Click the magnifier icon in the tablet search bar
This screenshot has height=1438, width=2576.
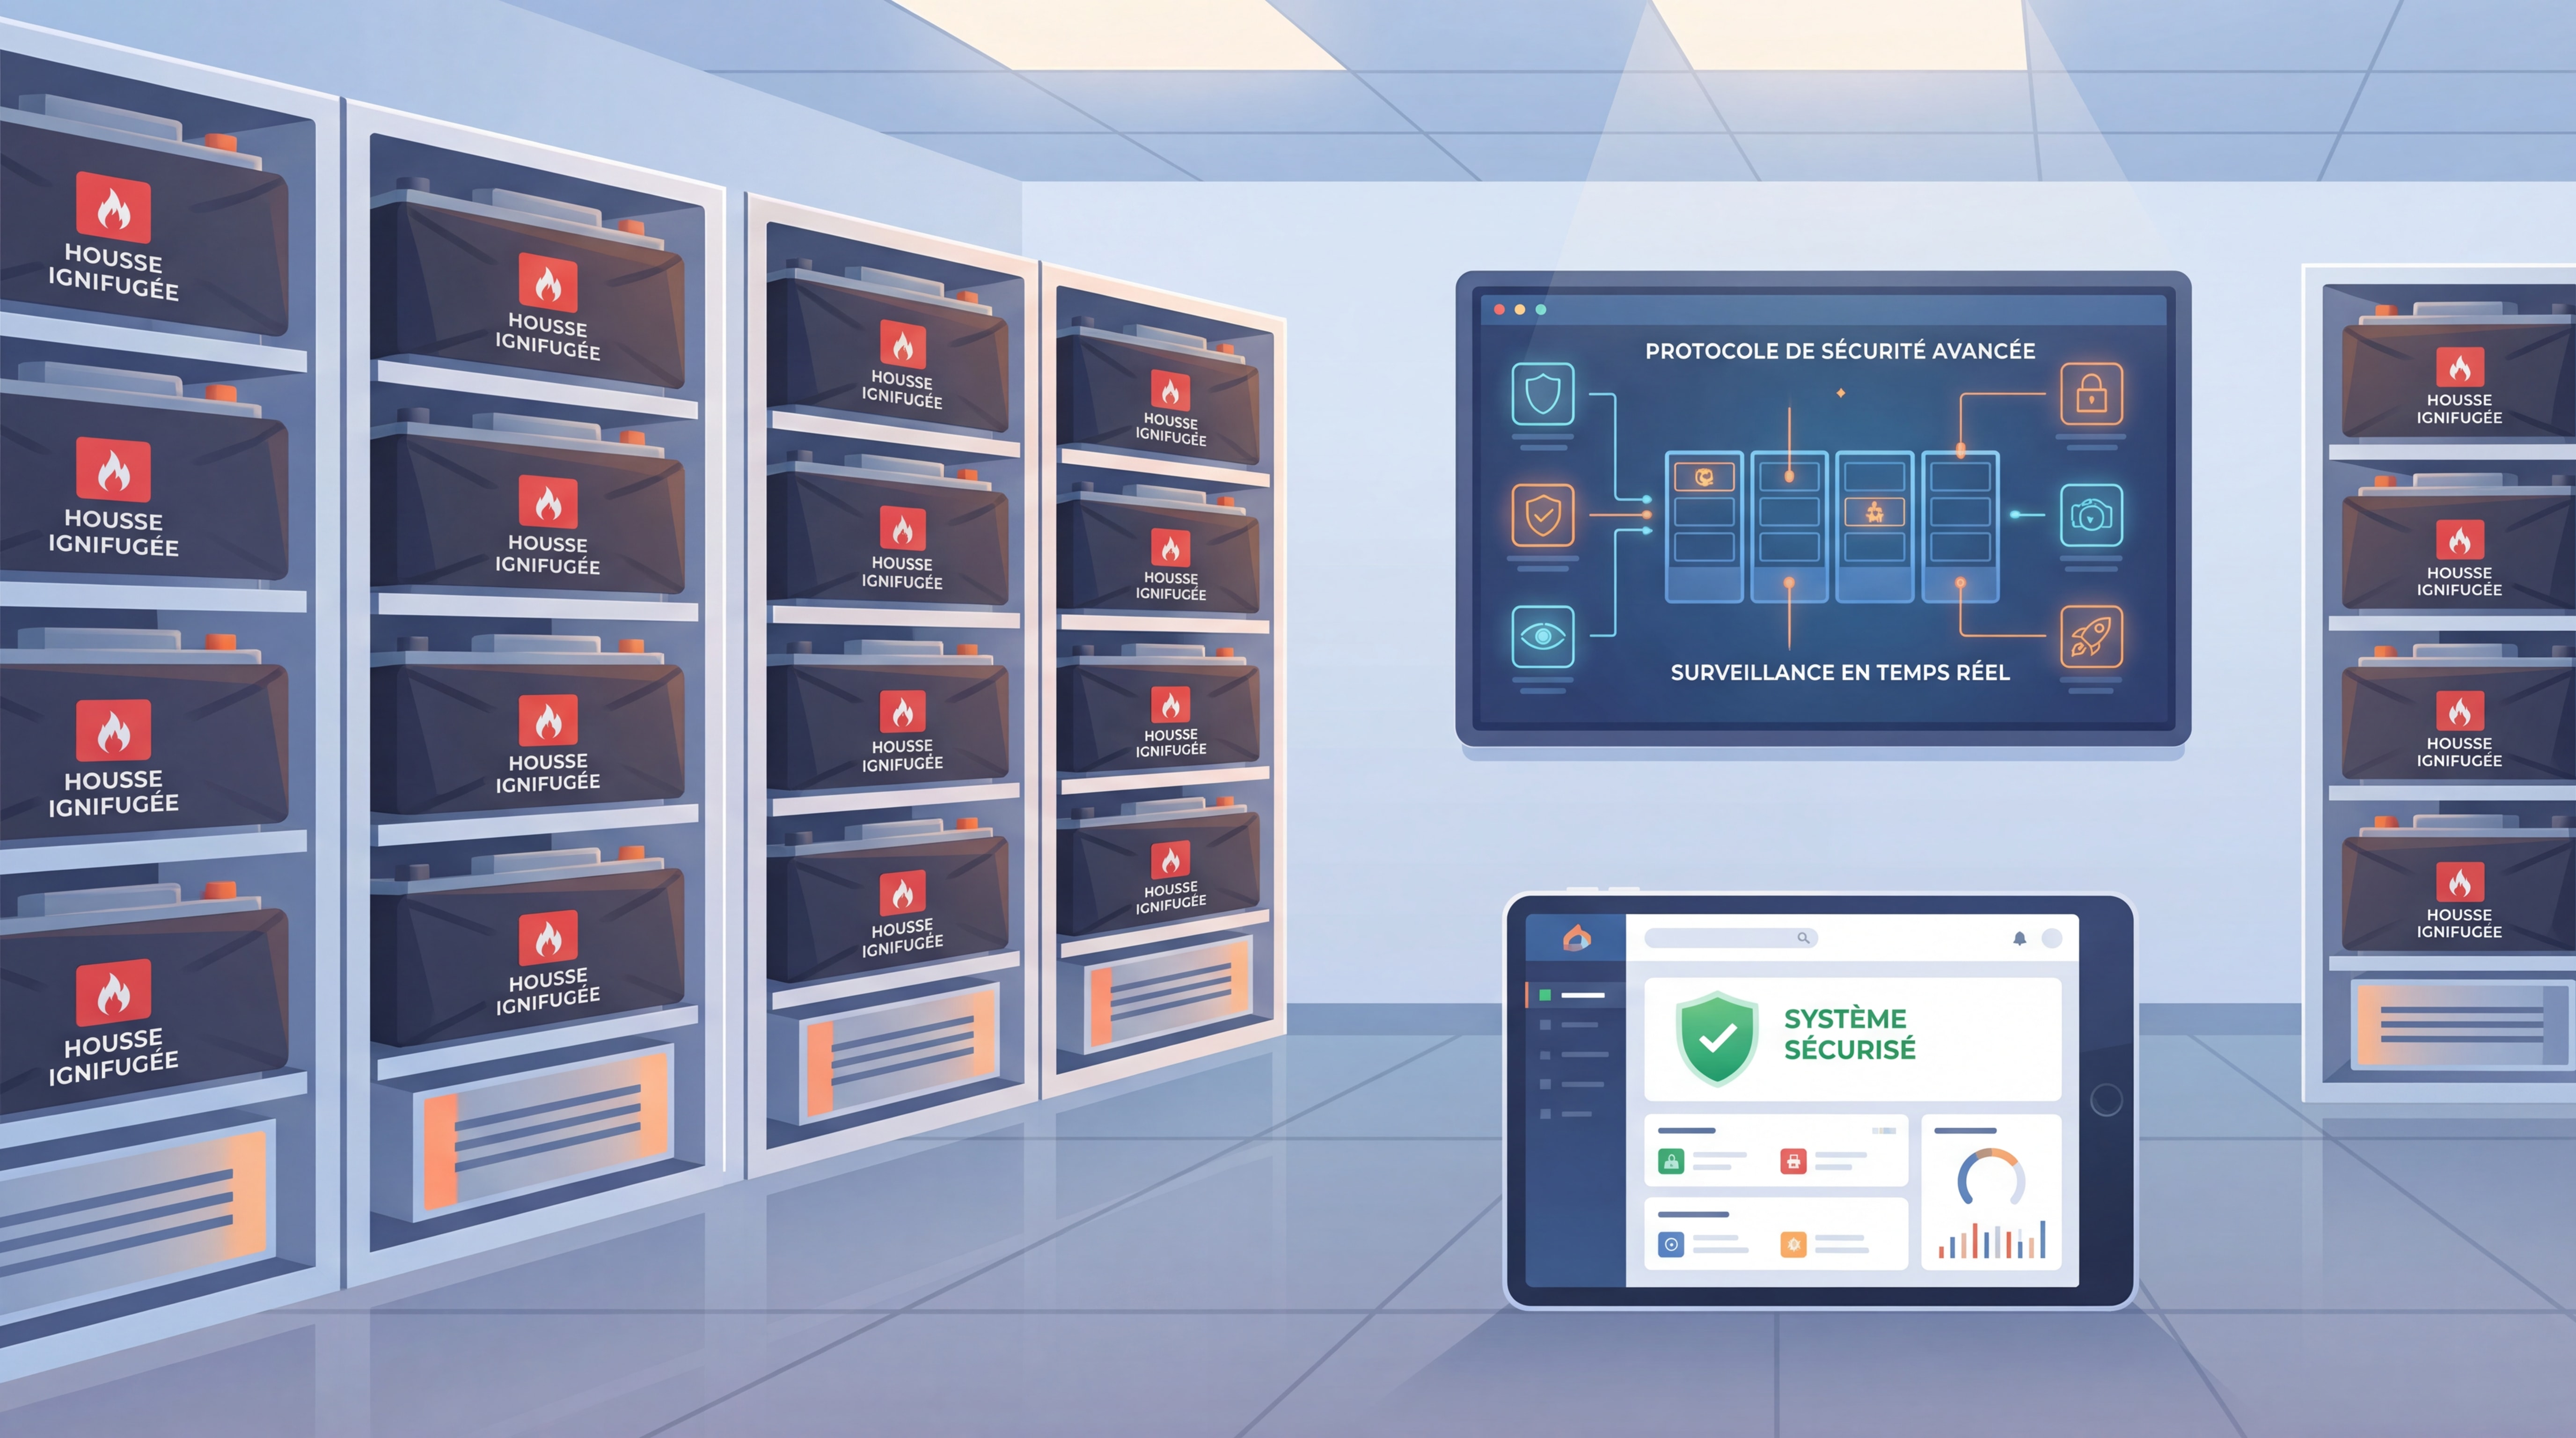coord(1803,938)
